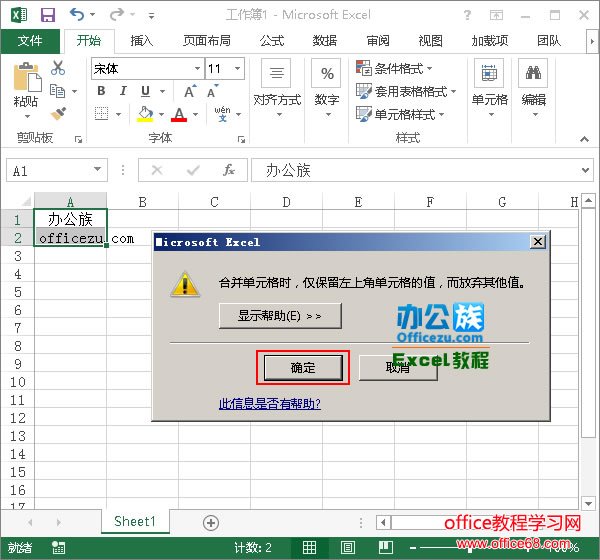Expand the font name dropdown
The image size is (600, 560).
197,69
